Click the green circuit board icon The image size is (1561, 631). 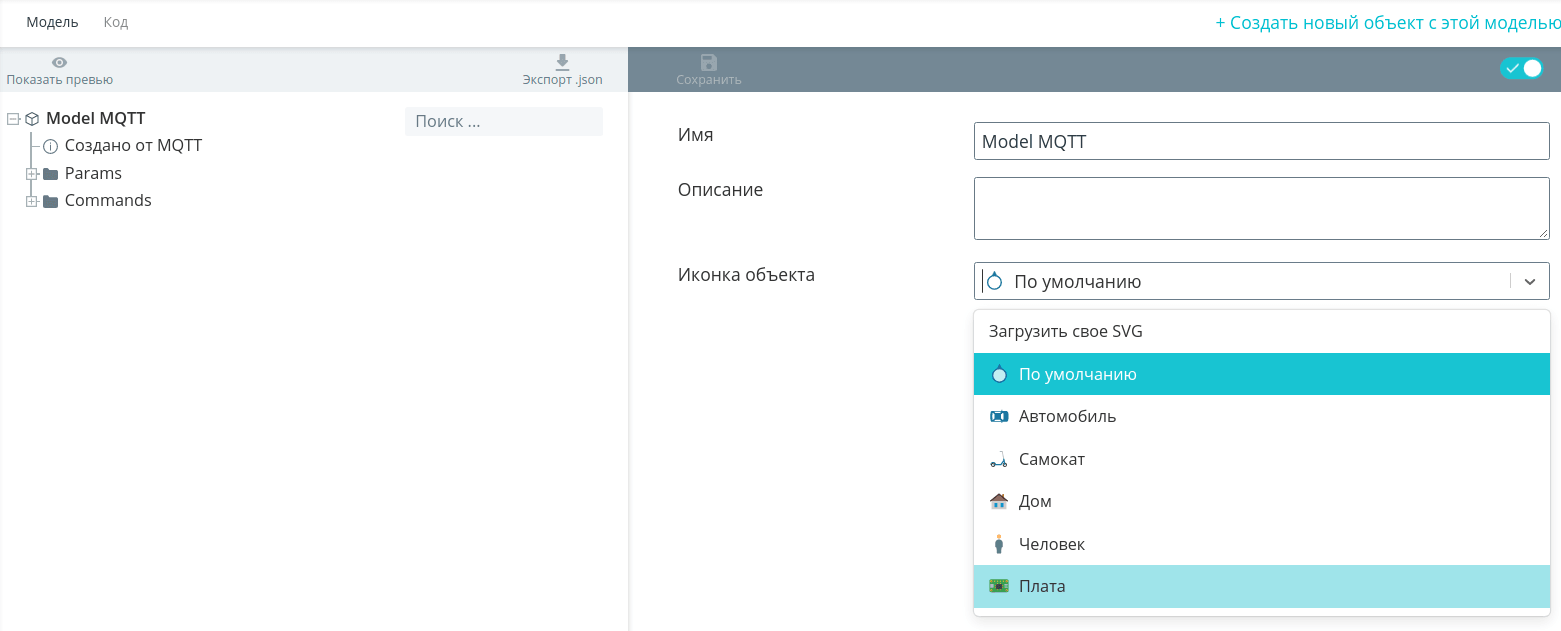click(998, 586)
